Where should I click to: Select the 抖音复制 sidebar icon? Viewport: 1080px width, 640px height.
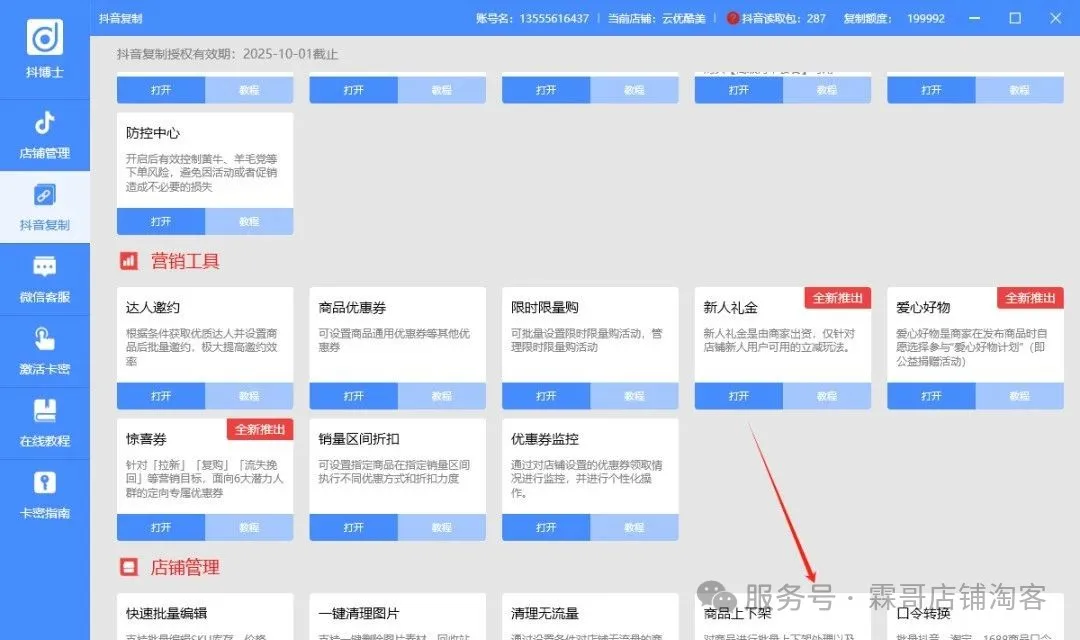coord(44,196)
